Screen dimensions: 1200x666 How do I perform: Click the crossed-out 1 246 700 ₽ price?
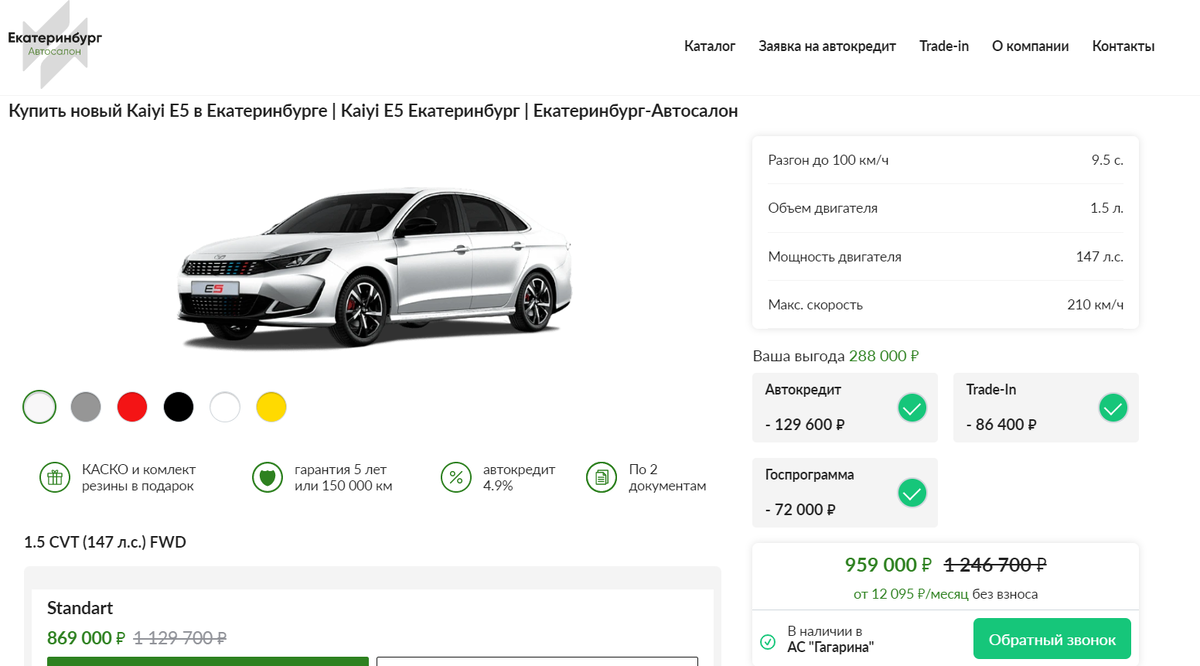tap(995, 565)
